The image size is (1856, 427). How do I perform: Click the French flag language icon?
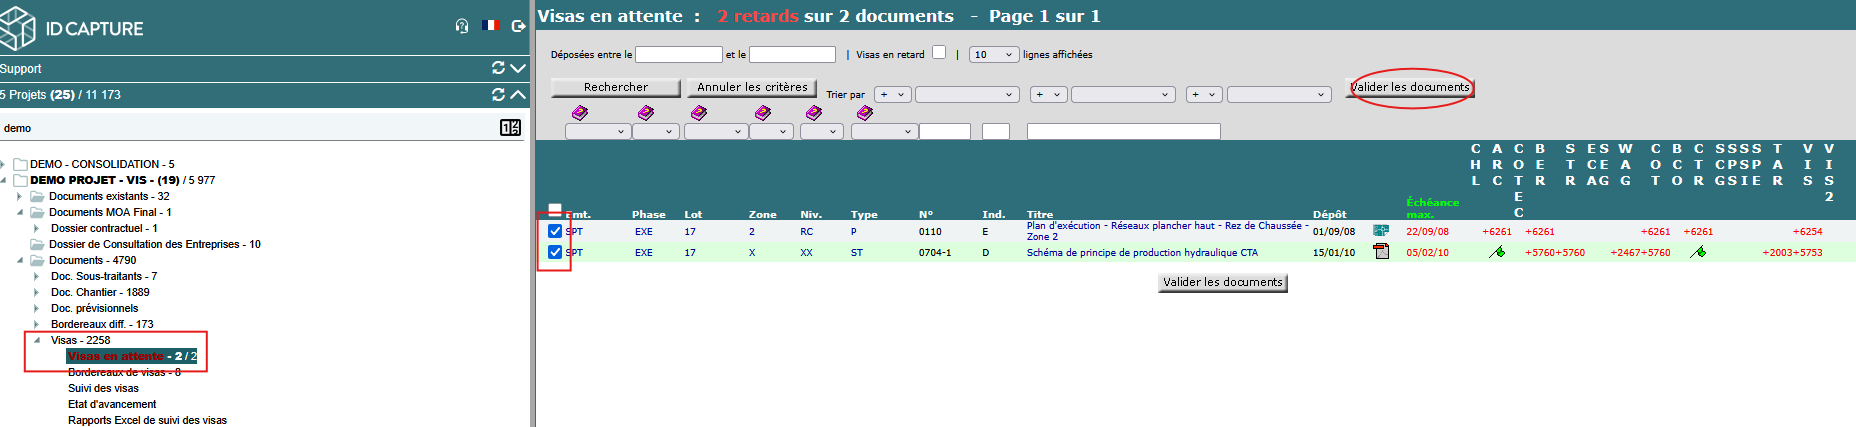pos(490,26)
